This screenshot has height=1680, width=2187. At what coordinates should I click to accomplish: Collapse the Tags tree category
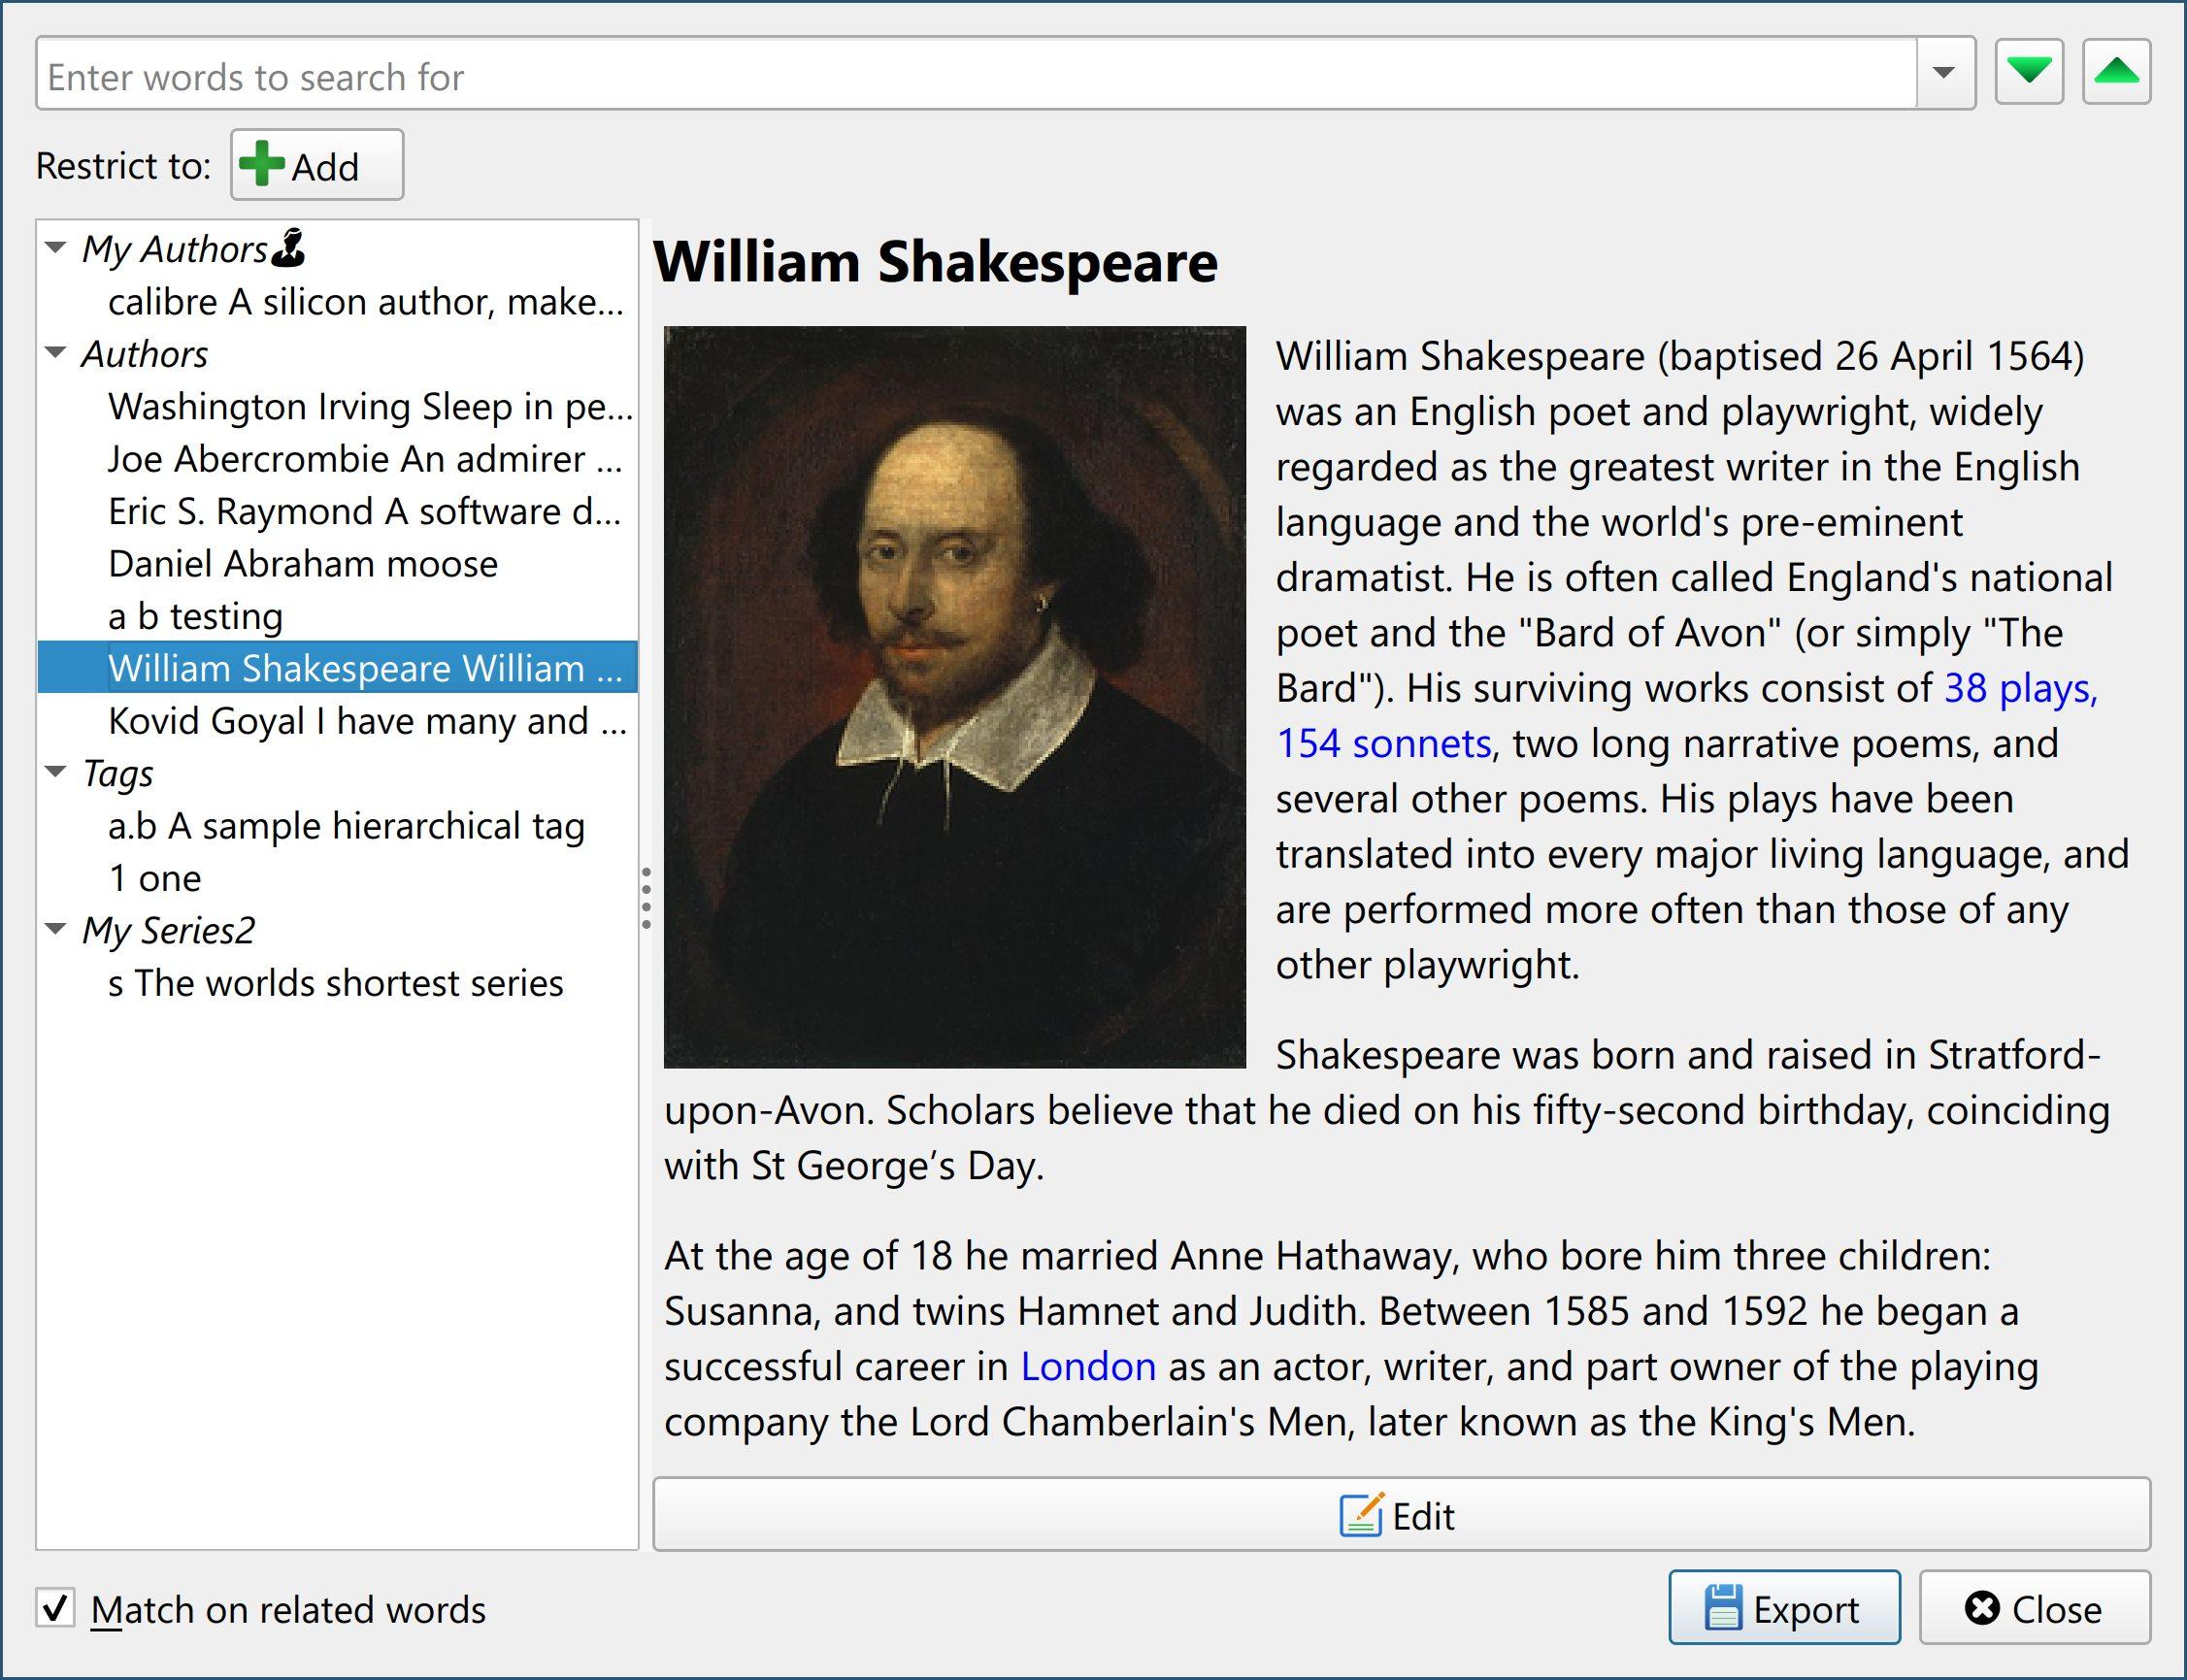click(56, 771)
